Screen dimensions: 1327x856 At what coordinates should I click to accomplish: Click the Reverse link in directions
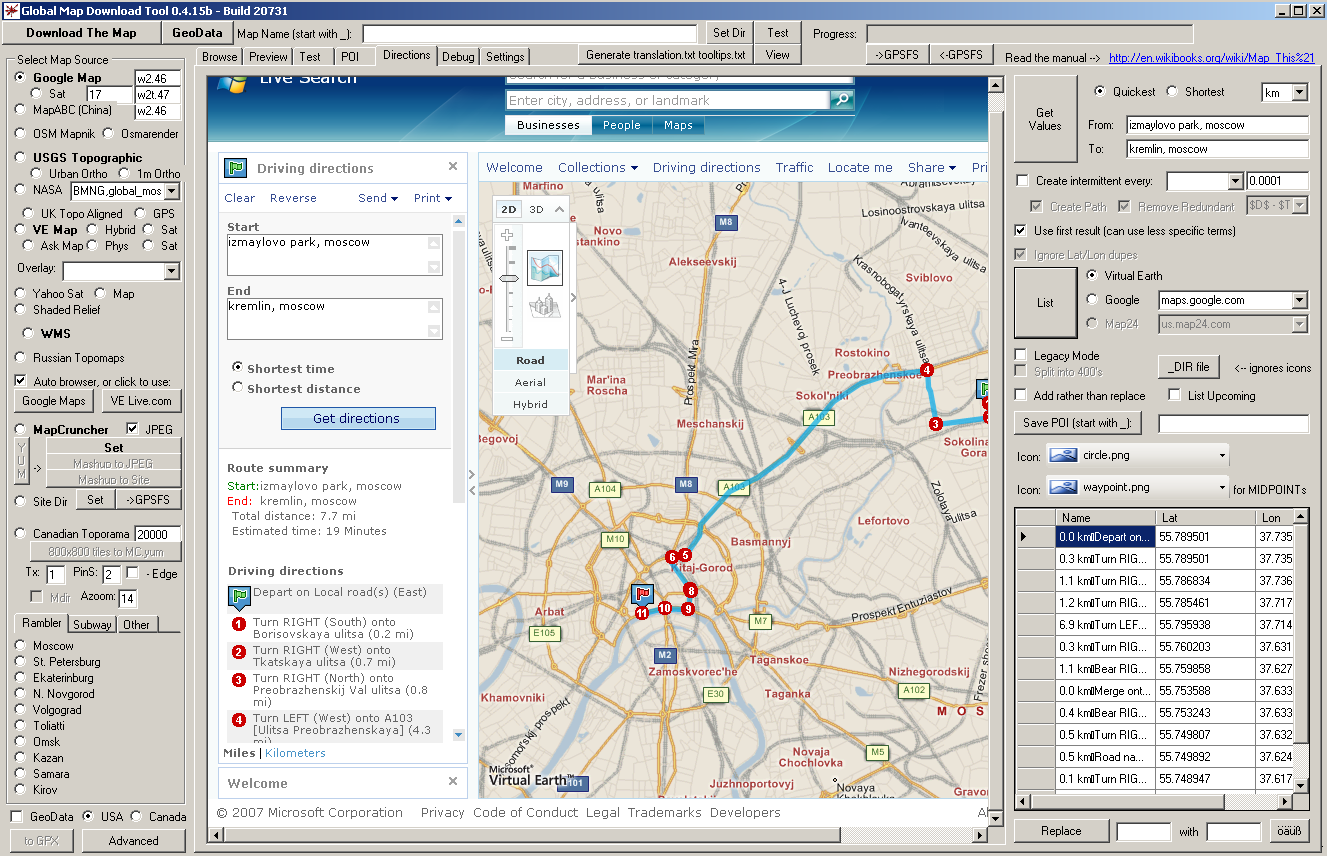coord(293,198)
